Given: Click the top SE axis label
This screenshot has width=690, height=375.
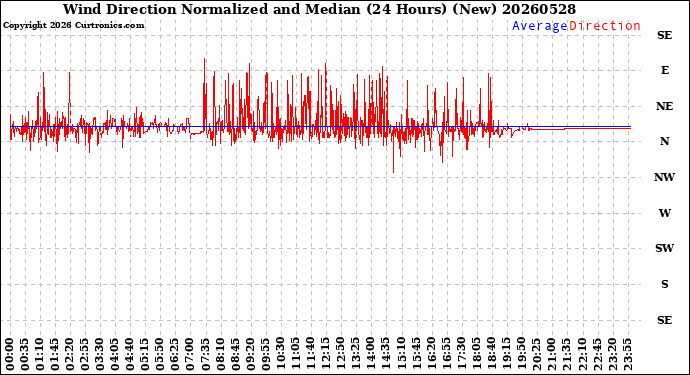Looking at the screenshot, I should [x=664, y=35].
